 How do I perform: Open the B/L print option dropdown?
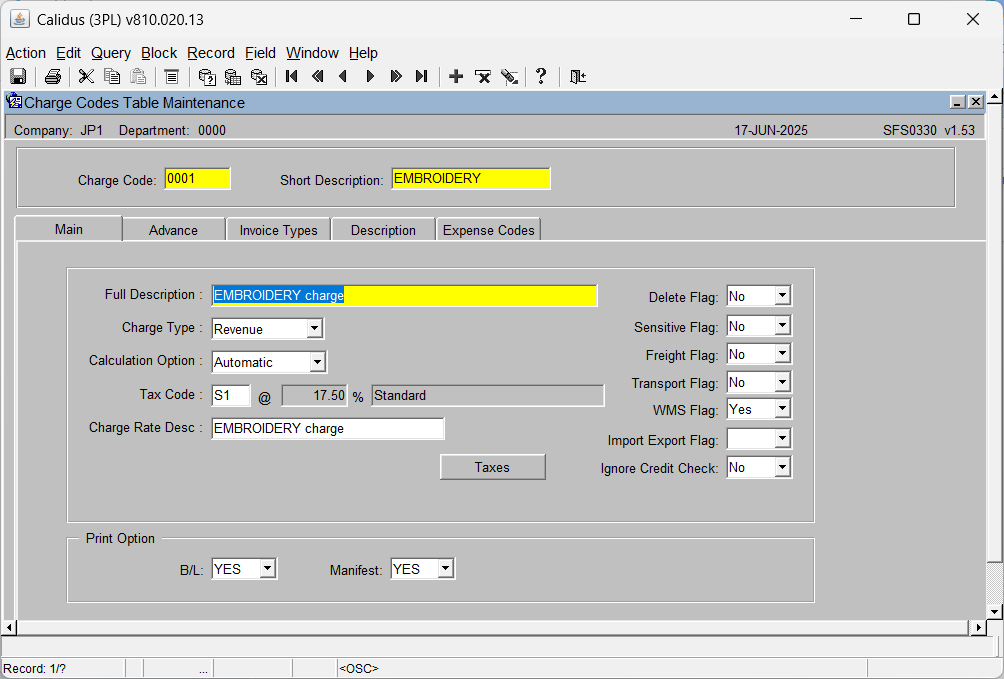[x=268, y=569]
